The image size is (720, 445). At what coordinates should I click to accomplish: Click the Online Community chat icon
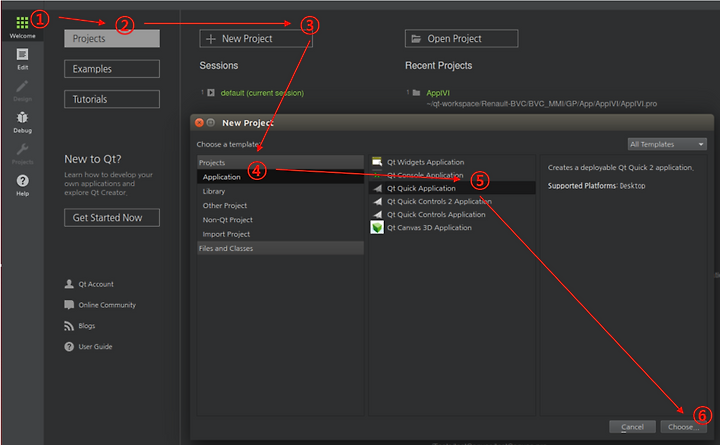[x=69, y=305]
